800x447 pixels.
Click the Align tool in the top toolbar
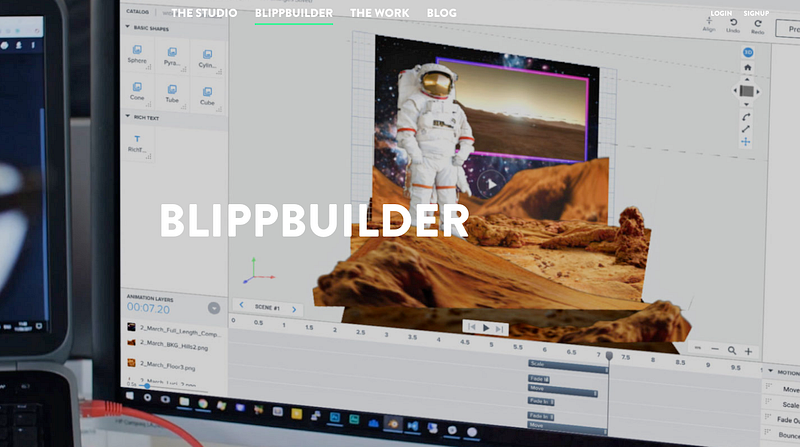pyautogui.click(x=709, y=23)
